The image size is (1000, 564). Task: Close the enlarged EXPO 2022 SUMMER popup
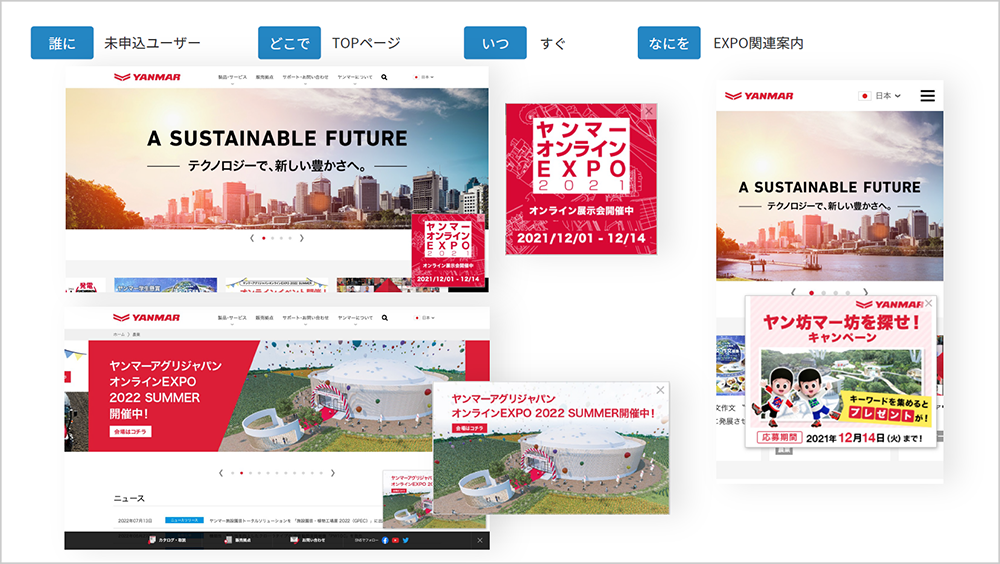click(x=661, y=390)
